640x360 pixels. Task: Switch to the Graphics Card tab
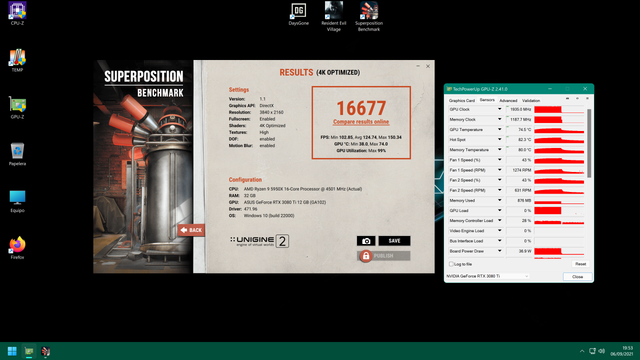462,100
